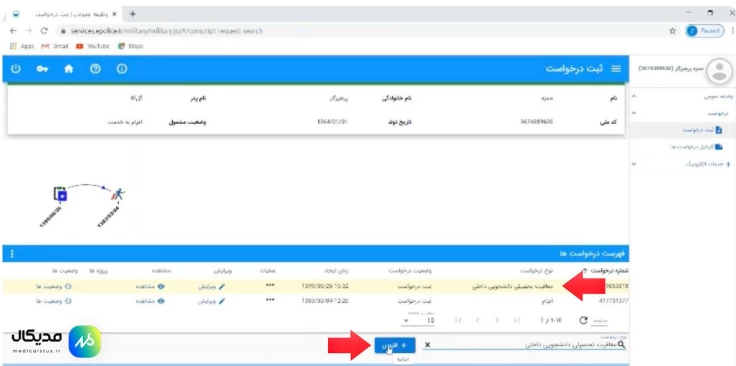Image resolution: width=736 pixels, height=366 pixels.
Task: Open the Maps bookmark
Action: 130,46
